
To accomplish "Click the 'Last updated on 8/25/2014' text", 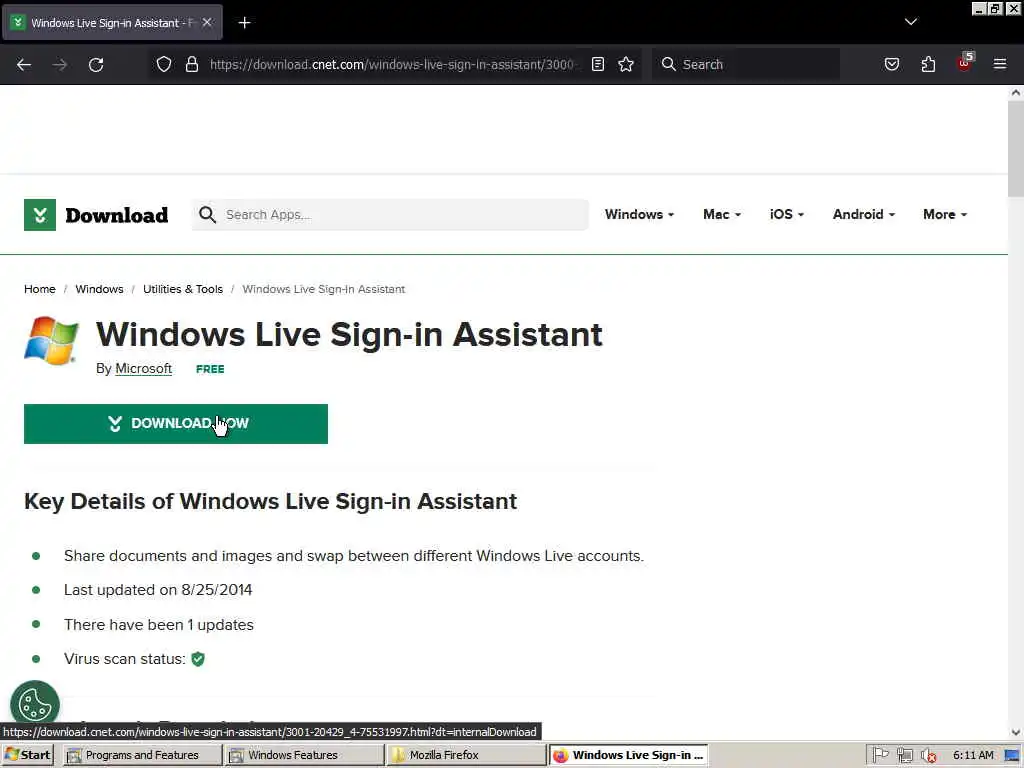I will coord(158,590).
